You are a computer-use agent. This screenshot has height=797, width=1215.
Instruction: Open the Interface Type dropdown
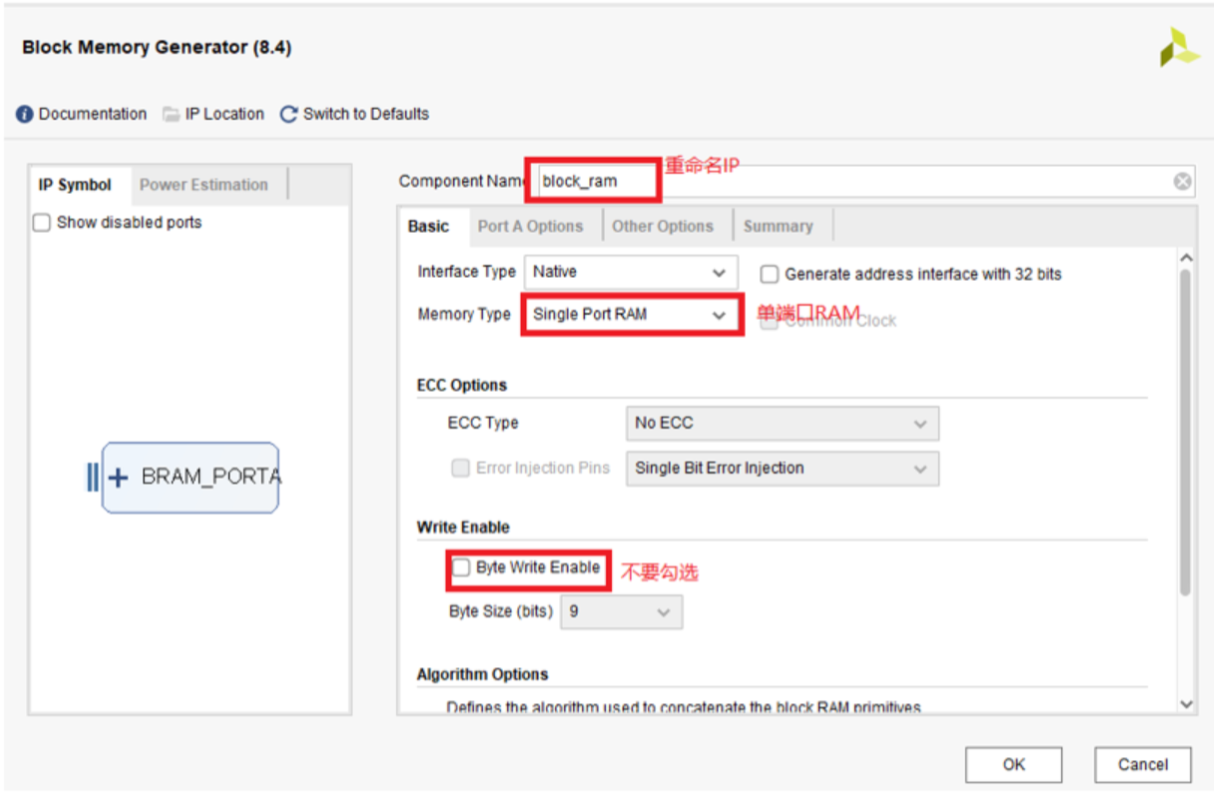(x=630, y=272)
